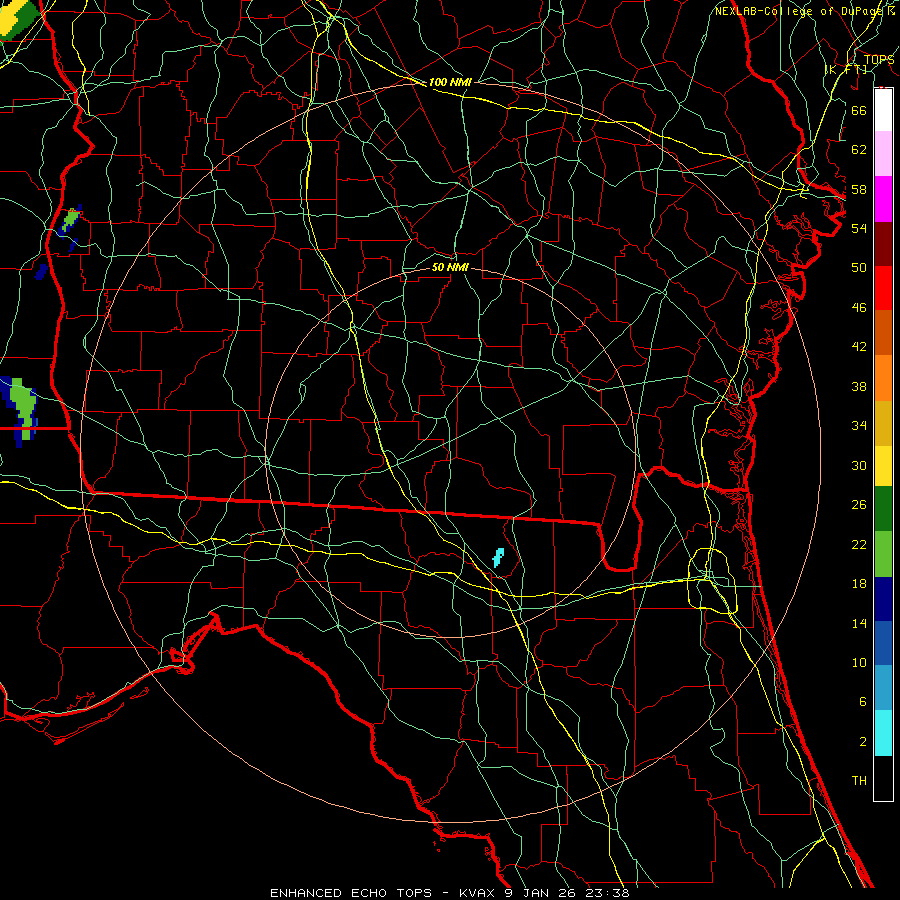Click the ENHANCED ECHO TOPS KVAX caption
This screenshot has height=900, width=900.
(449, 893)
